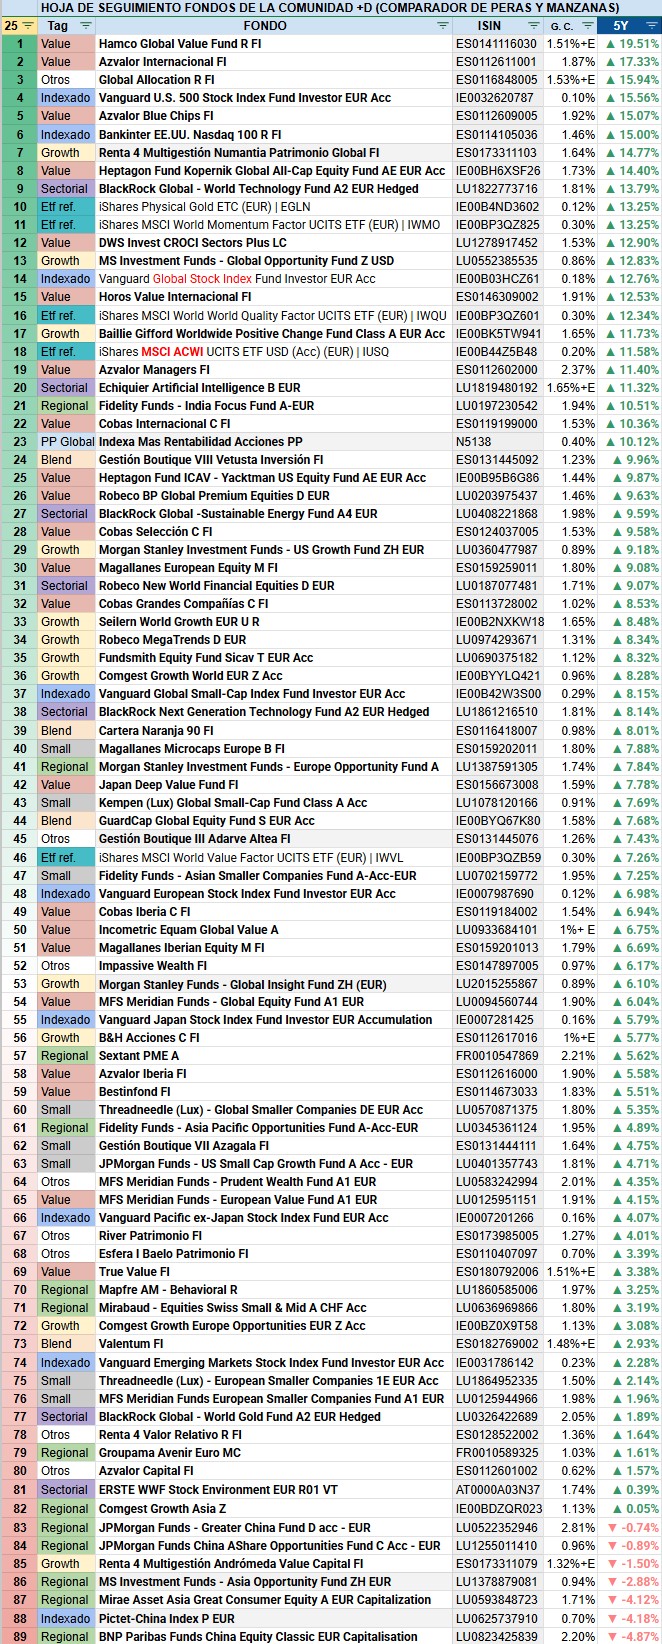The height and width of the screenshot is (1644, 662).
Task: Click the Sectorial tag for BlackRock World Technology
Action: pos(67,189)
